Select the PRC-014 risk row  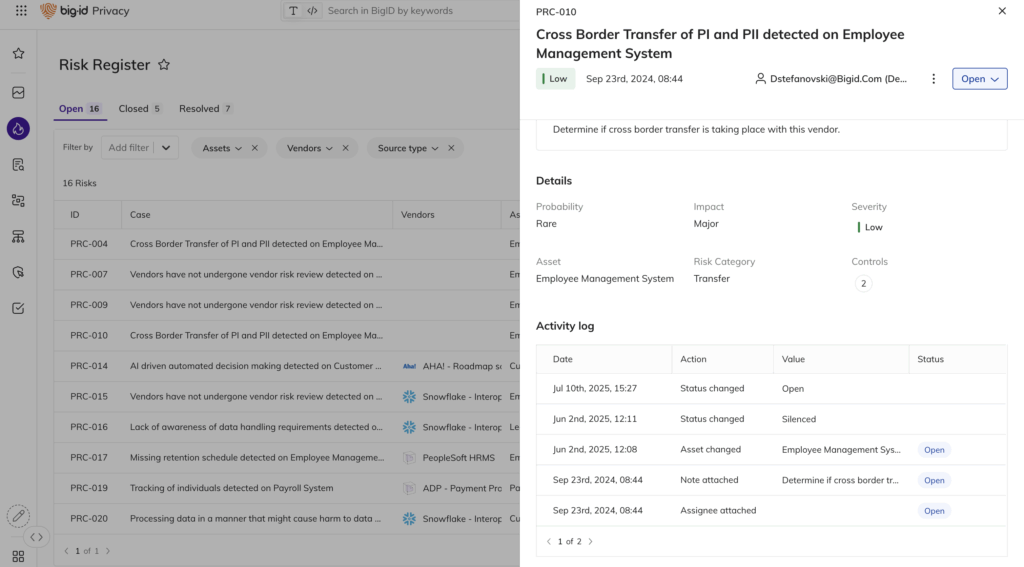[x=256, y=366]
